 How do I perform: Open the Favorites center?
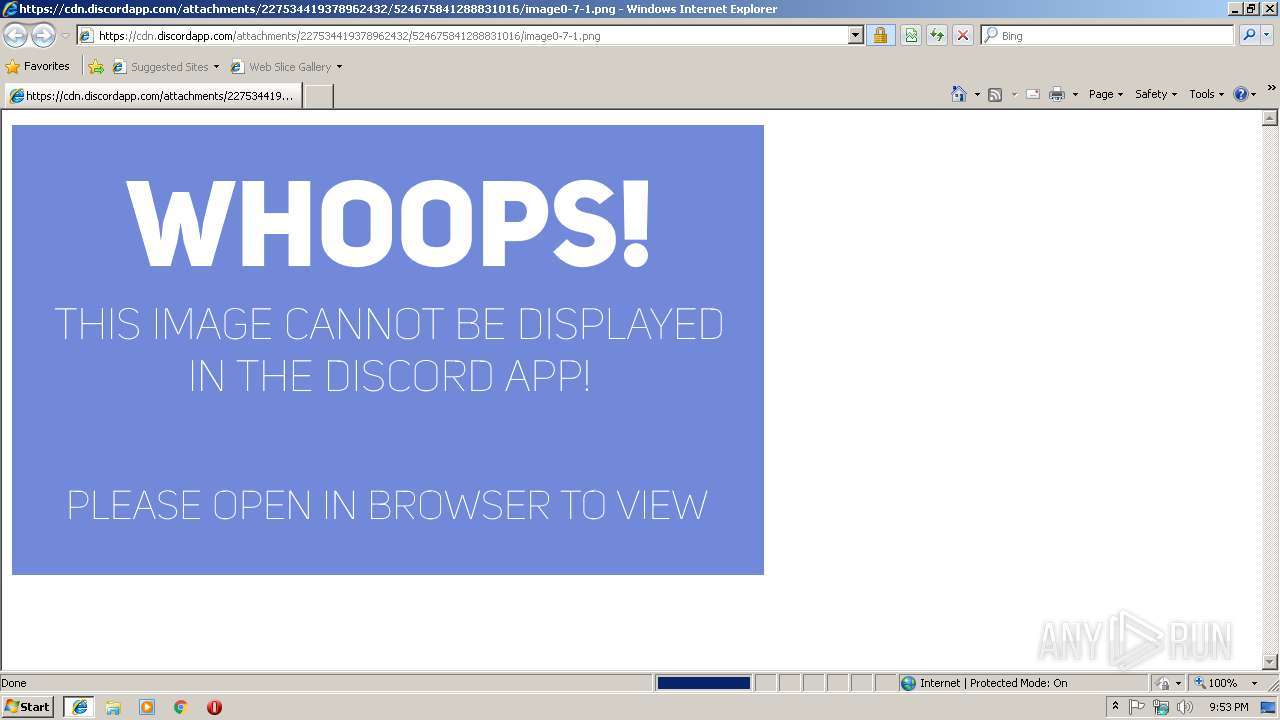[38, 67]
